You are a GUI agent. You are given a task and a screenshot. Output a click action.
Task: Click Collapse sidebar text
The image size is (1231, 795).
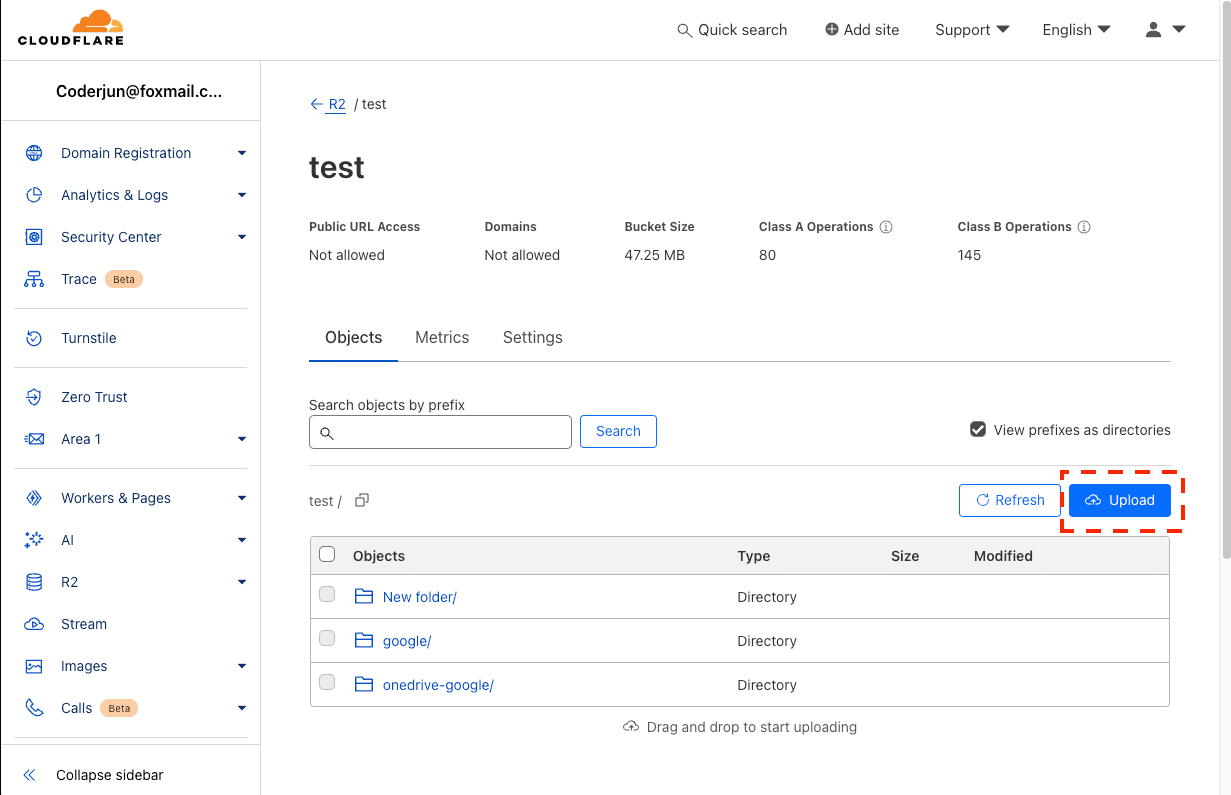click(110, 775)
